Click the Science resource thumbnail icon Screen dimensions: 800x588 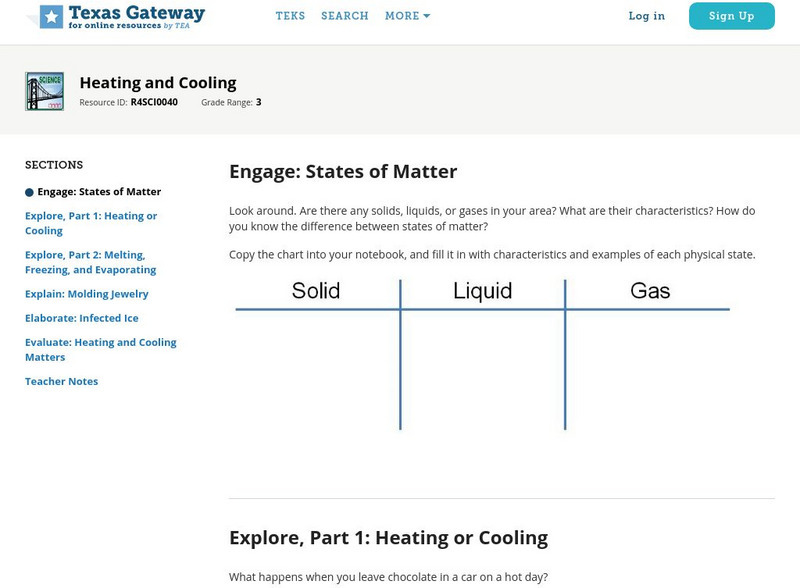44,91
